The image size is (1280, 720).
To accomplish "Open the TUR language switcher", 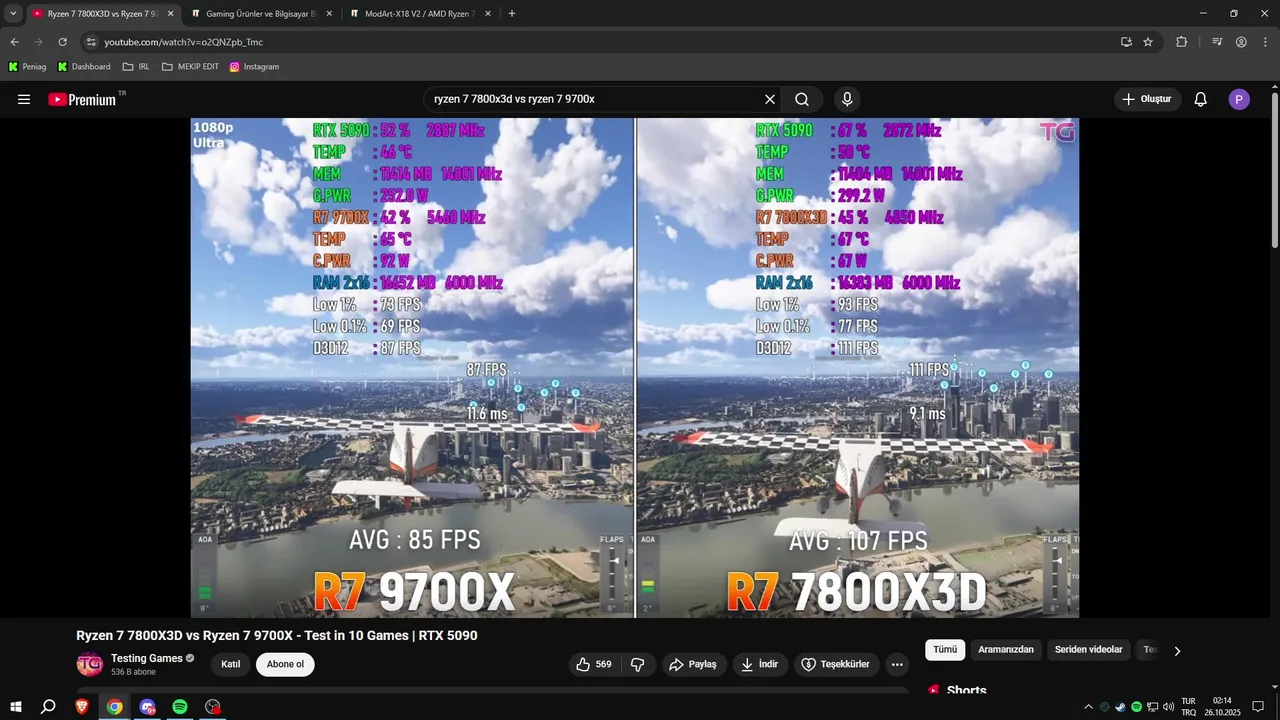I will (1189, 707).
